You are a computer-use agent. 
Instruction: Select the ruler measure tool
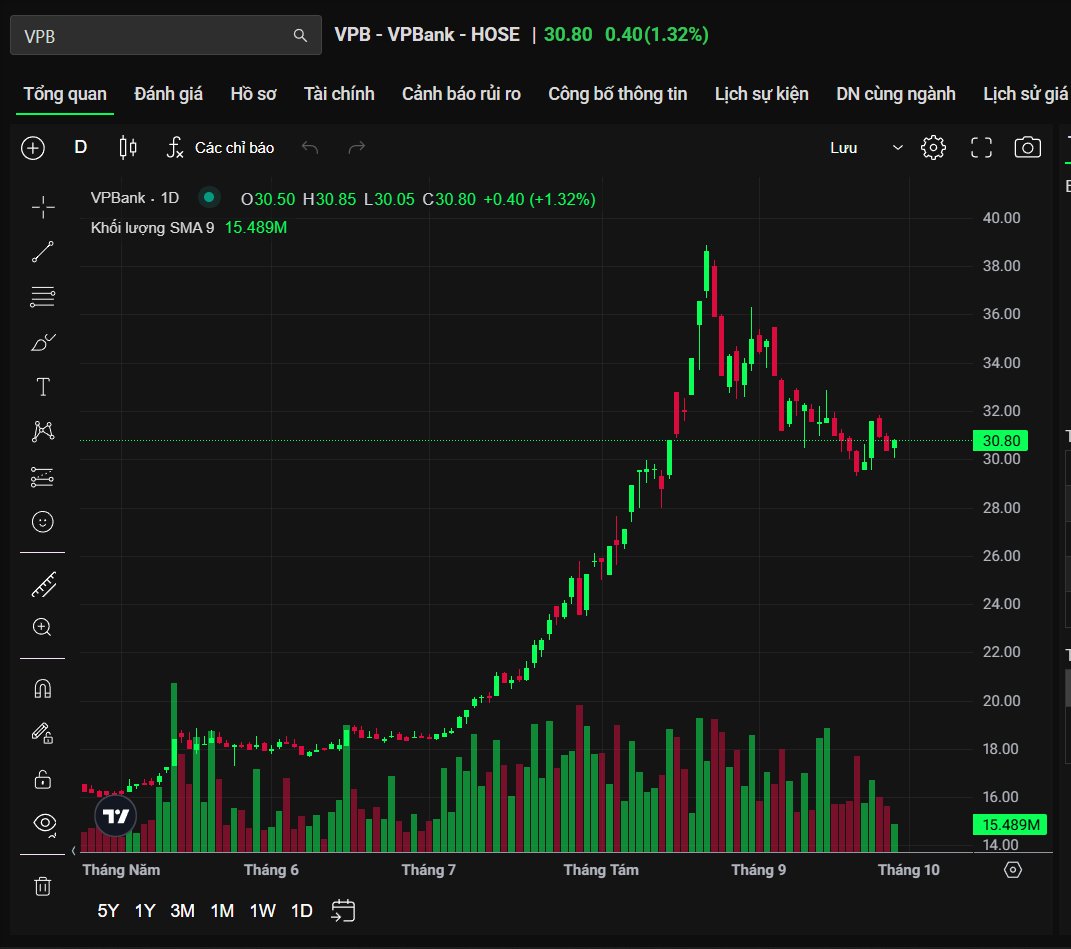[x=43, y=584]
